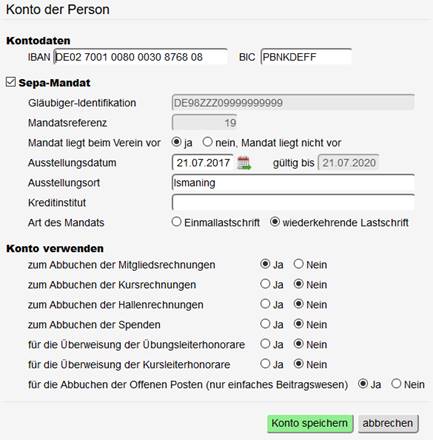Viewport: 433px width, 440px height.
Task: Toggle the Sepa-Mandat checkbox
Action: pyautogui.click(x=11, y=82)
